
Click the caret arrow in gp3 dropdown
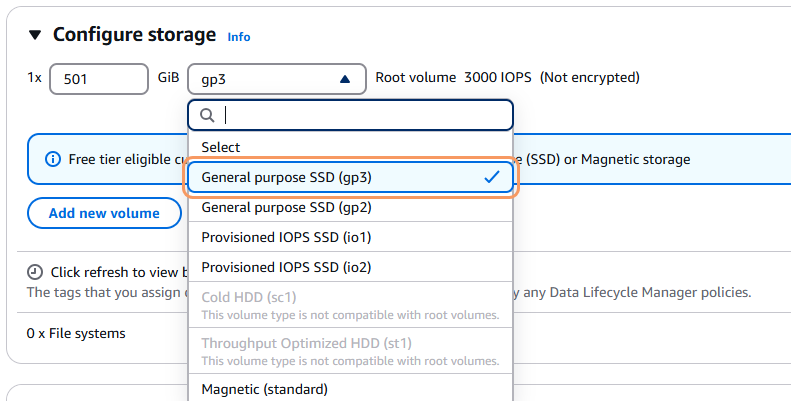point(345,78)
